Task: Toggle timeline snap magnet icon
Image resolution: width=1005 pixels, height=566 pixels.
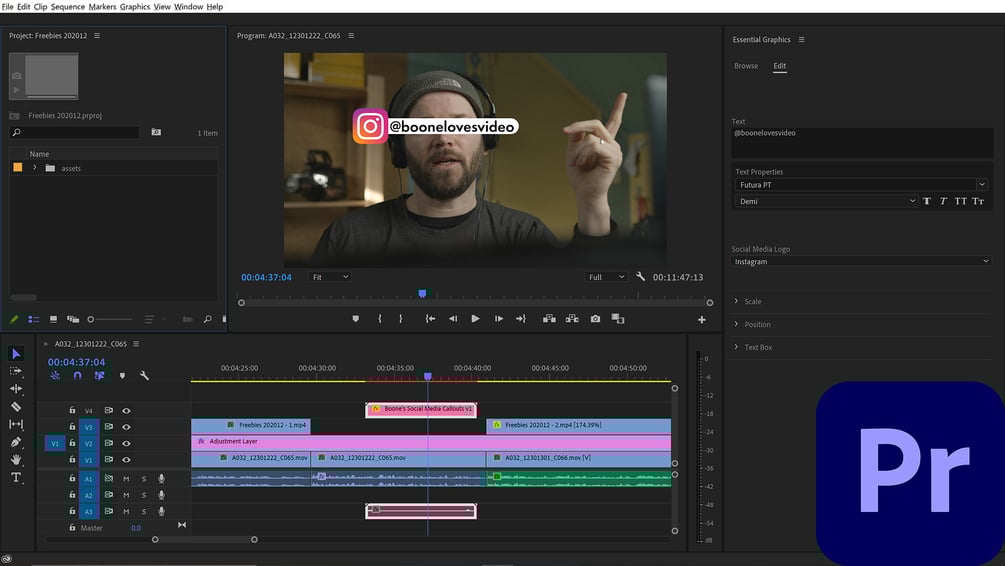Action: pyautogui.click(x=78, y=376)
